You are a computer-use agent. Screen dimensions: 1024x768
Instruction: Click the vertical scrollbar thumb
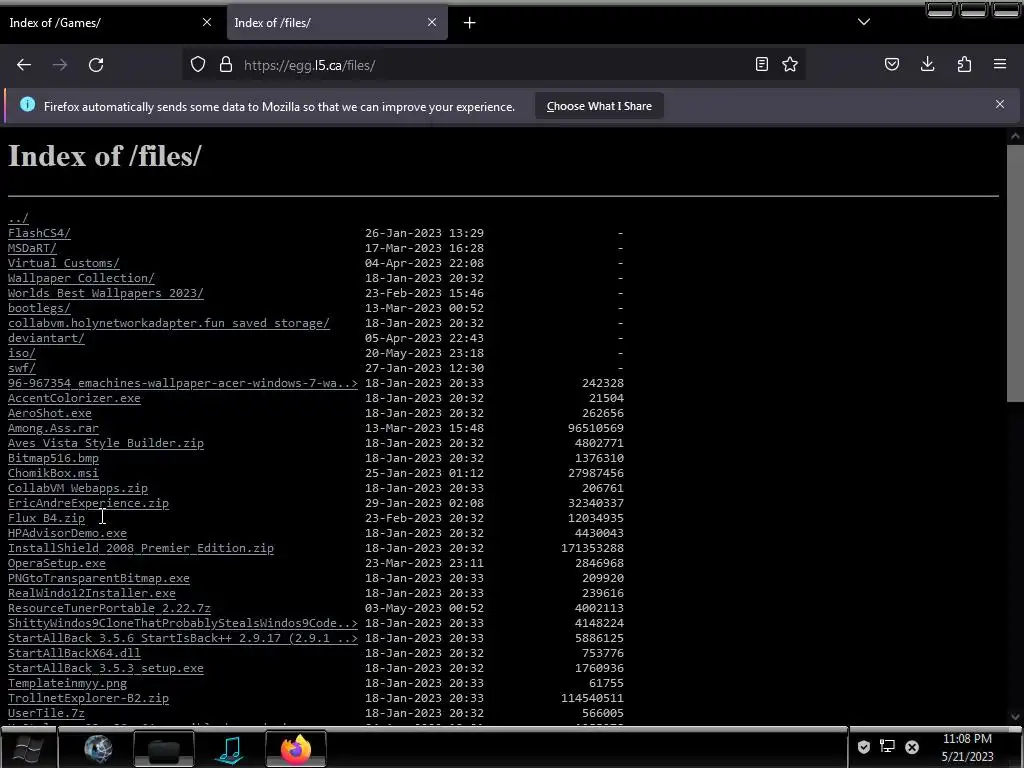tap(1015, 274)
